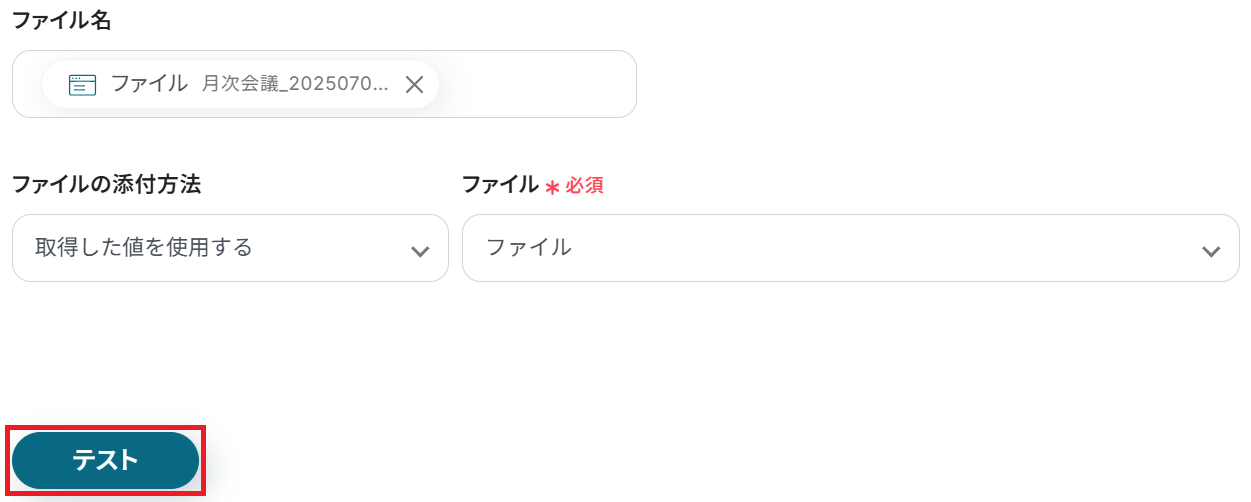Screen dimensions: 1251x502
Task: Expand the required ファイル dropdown
Action: 850,248
